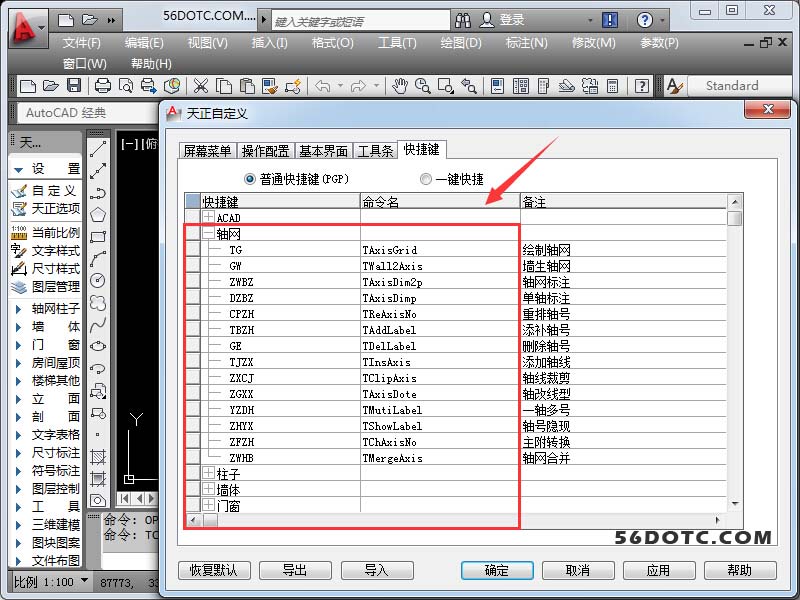The height and width of the screenshot is (600, 800).
Task: Select the Rectangle draw tool
Action: pyautogui.click(x=98, y=237)
